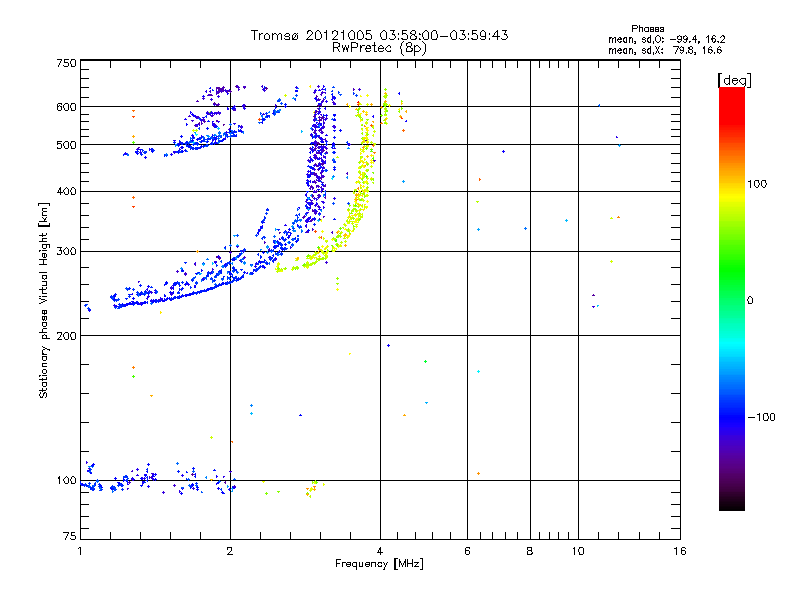Click the y-axis tick label '400'
Image resolution: width=800 pixels, height=600 pixels.
pyautogui.click(x=67, y=191)
